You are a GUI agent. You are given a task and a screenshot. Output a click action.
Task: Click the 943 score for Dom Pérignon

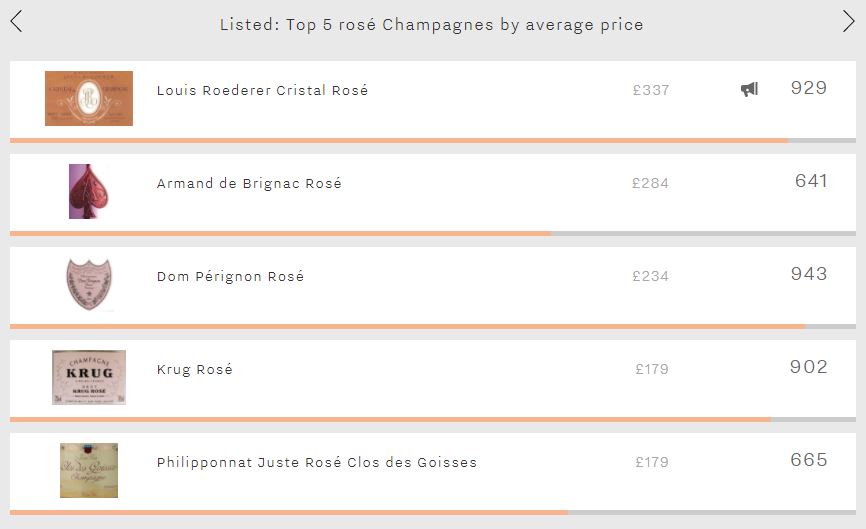809,274
